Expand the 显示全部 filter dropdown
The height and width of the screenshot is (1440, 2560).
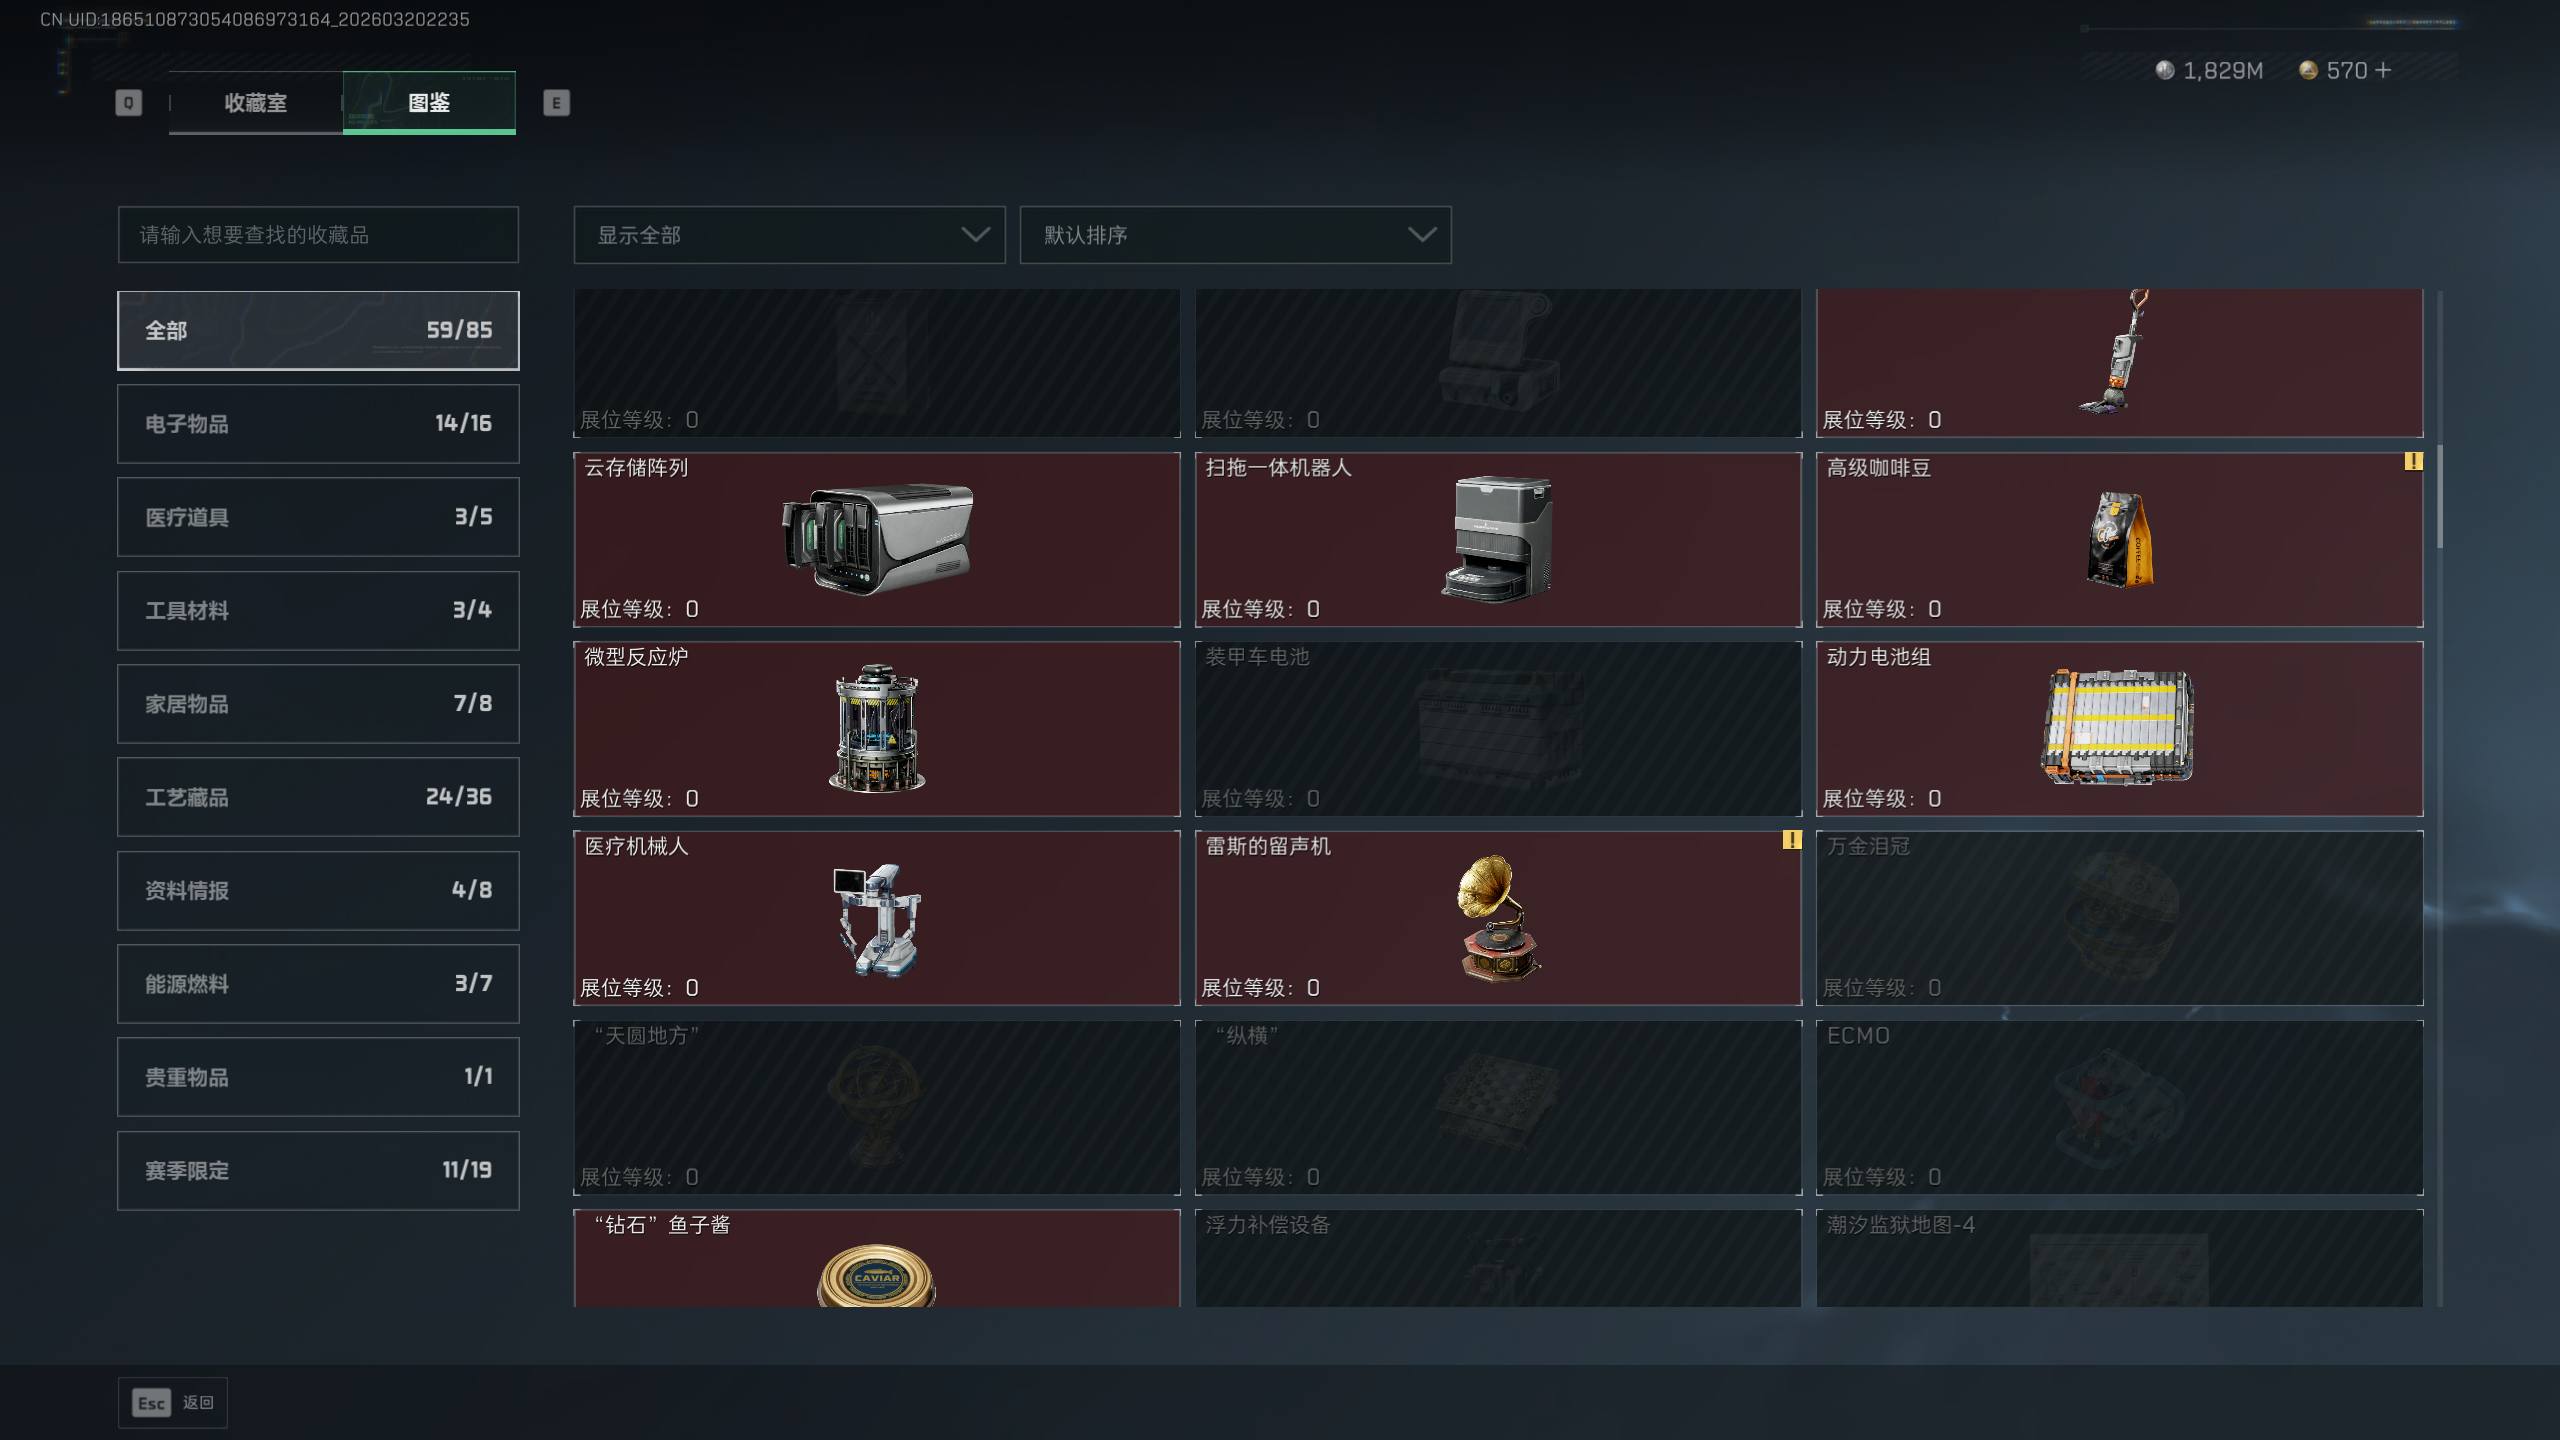[x=789, y=235]
